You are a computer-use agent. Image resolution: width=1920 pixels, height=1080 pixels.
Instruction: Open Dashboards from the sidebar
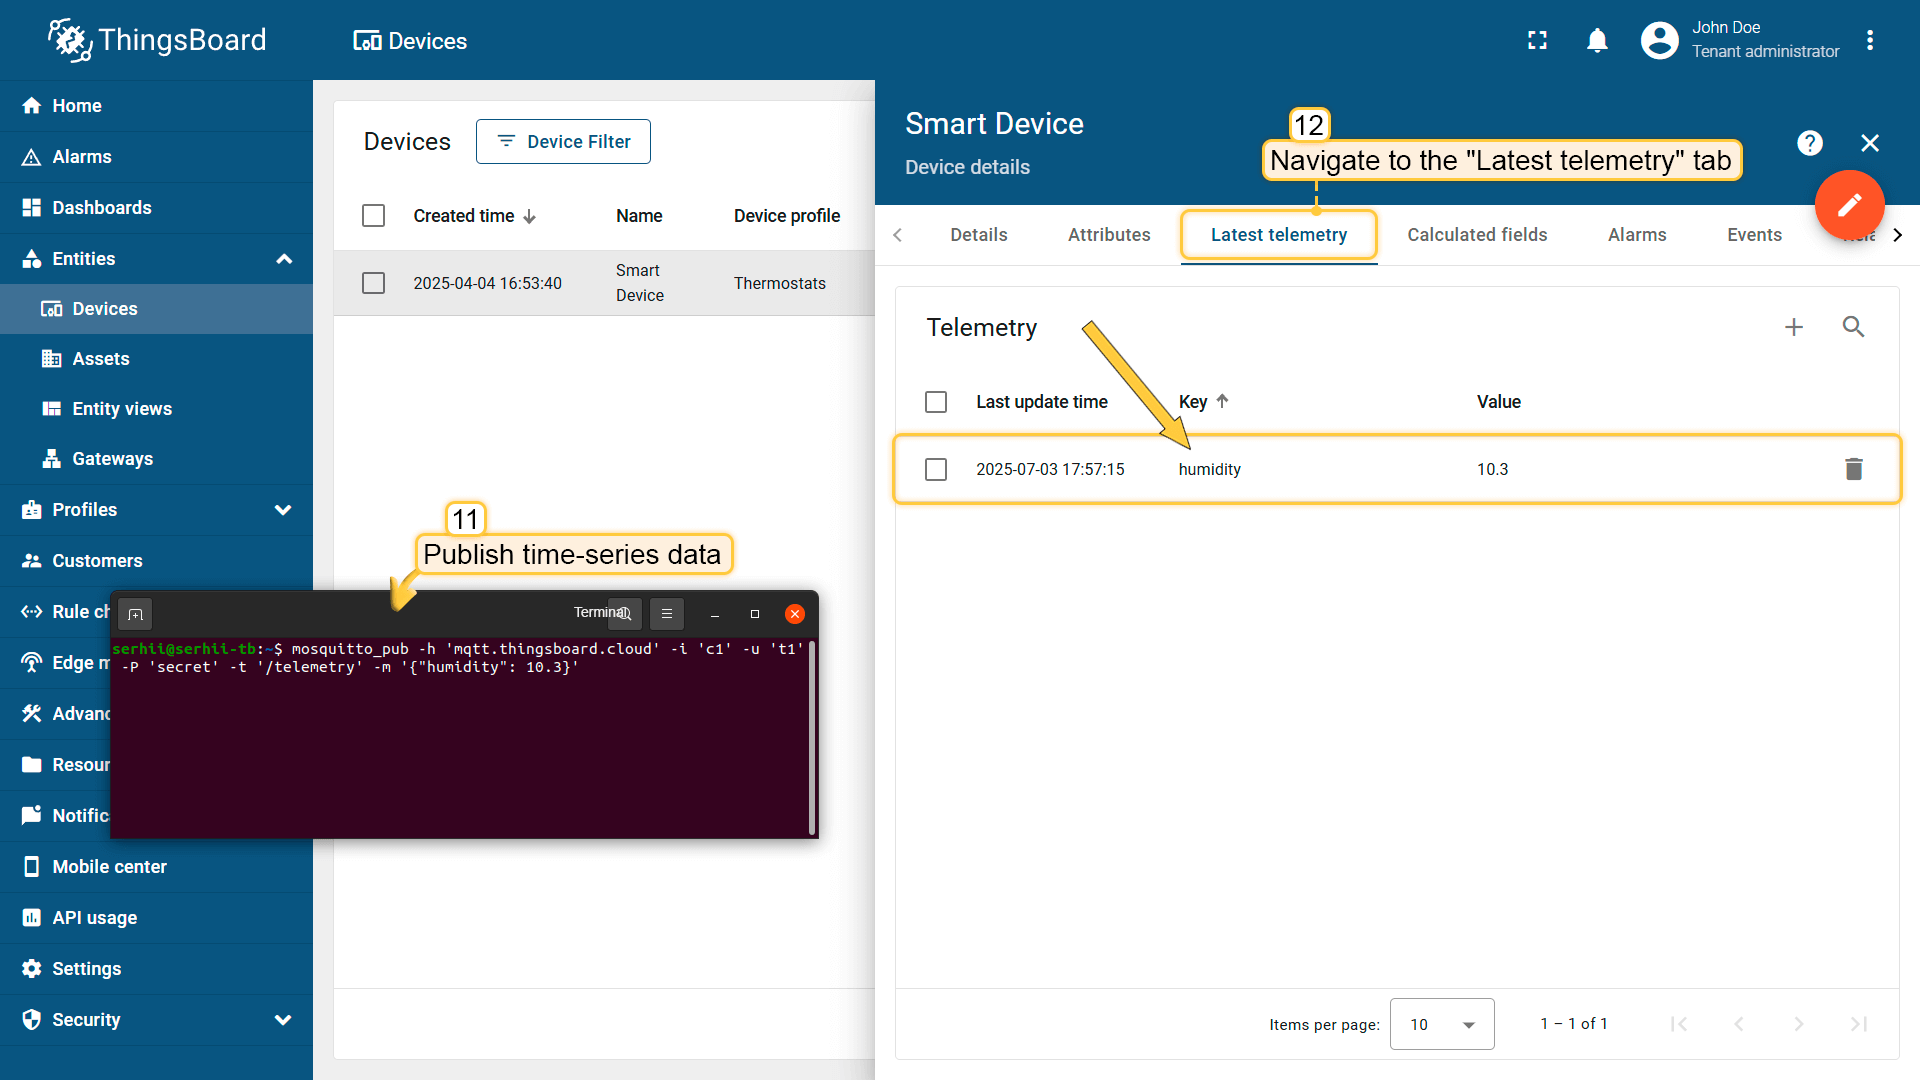101,208
